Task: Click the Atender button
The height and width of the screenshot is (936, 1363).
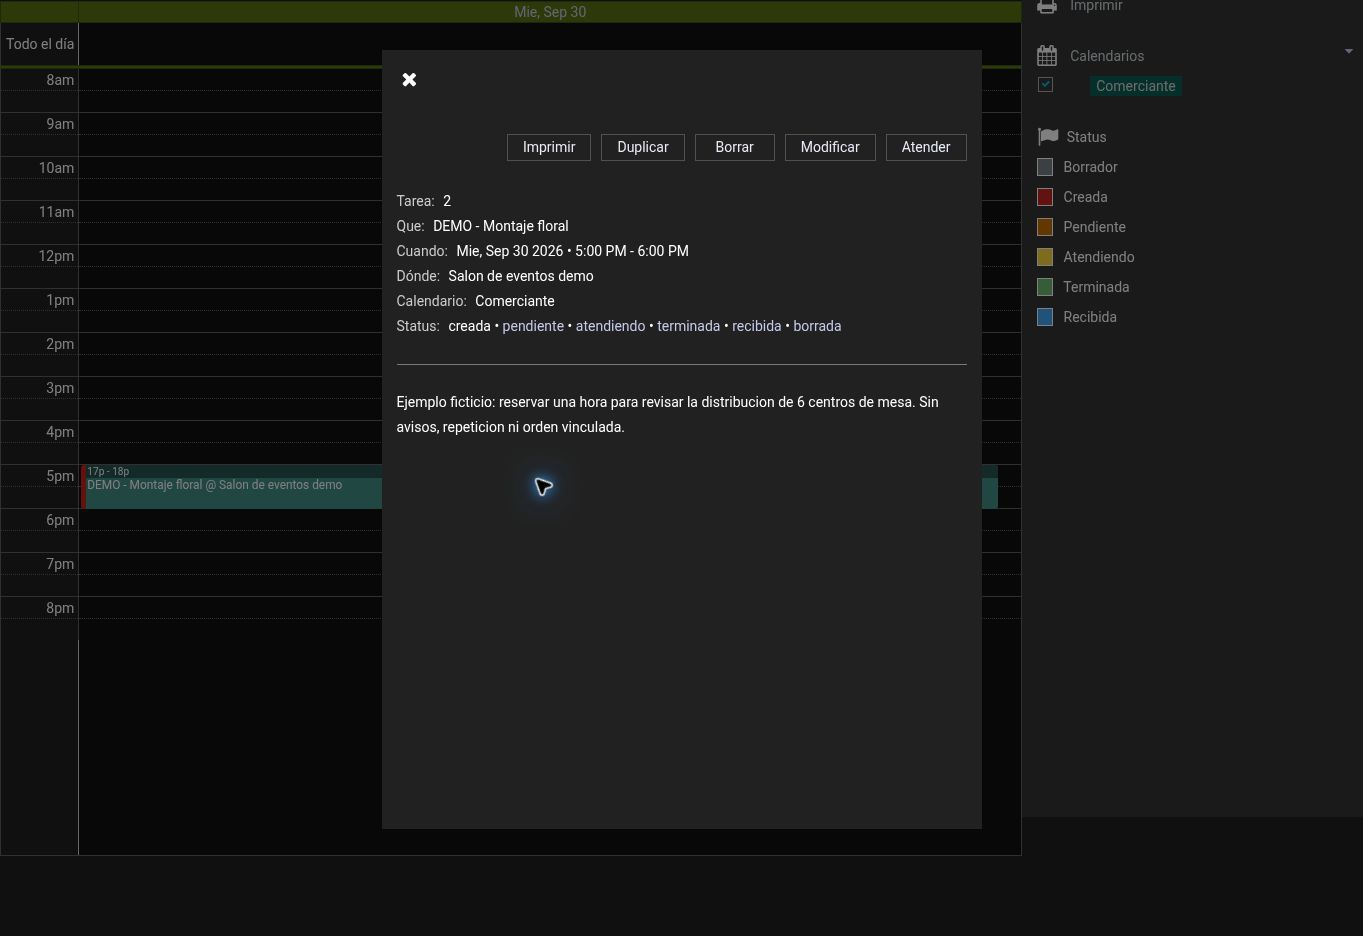Action: pos(926,147)
